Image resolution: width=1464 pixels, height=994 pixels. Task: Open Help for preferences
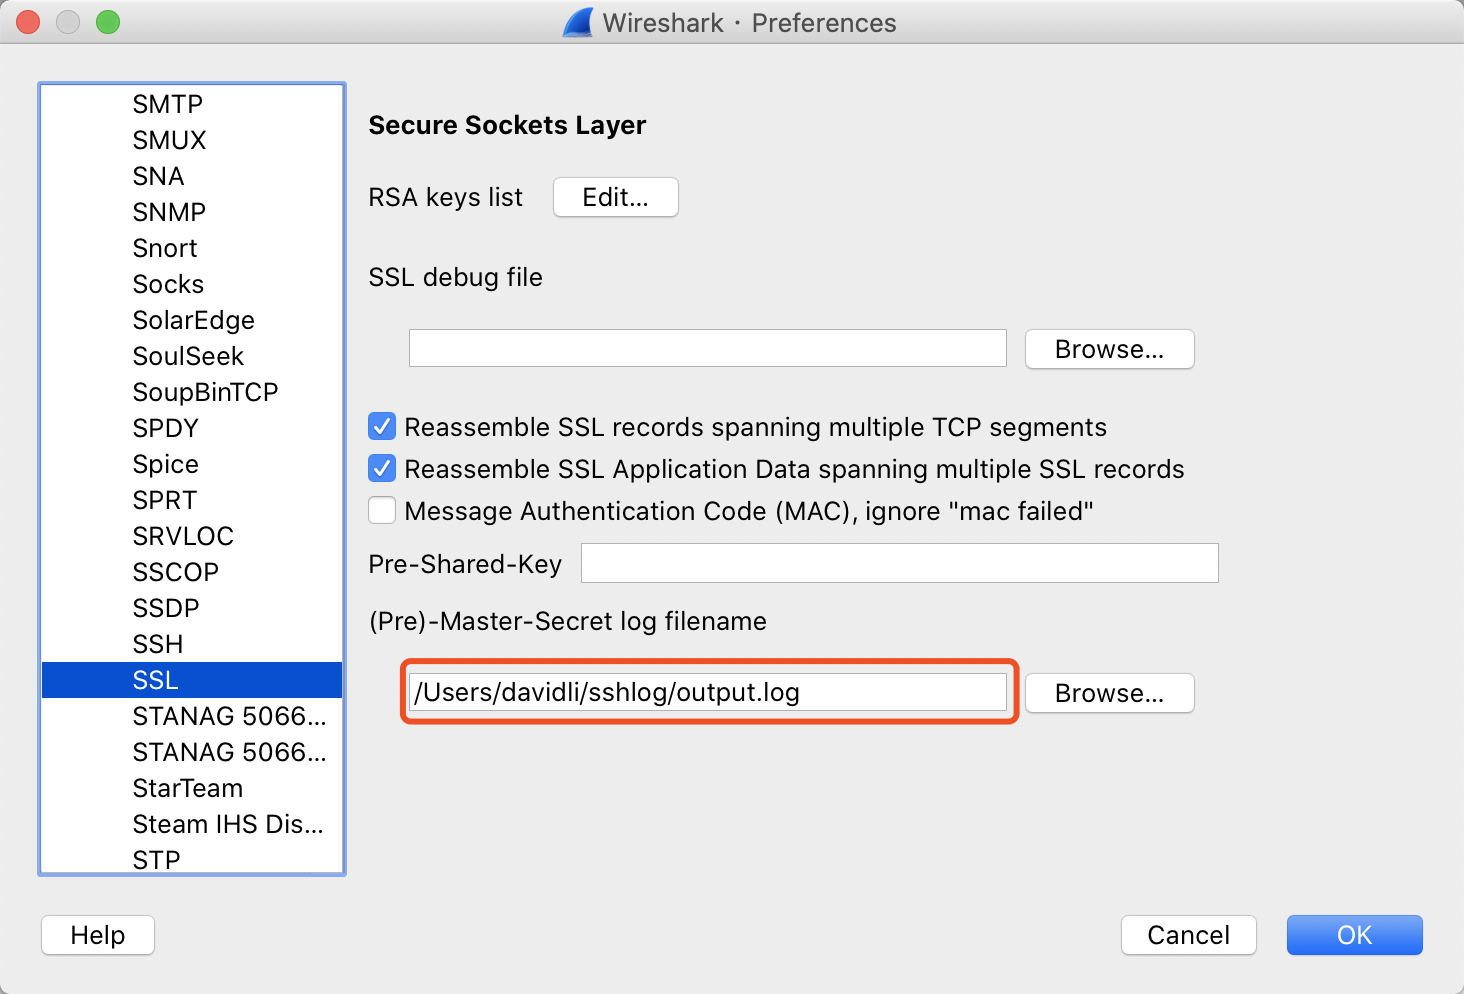(98, 935)
